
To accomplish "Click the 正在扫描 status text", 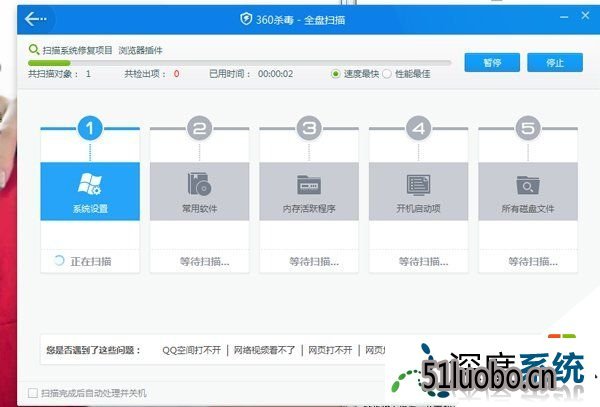I will (x=91, y=262).
